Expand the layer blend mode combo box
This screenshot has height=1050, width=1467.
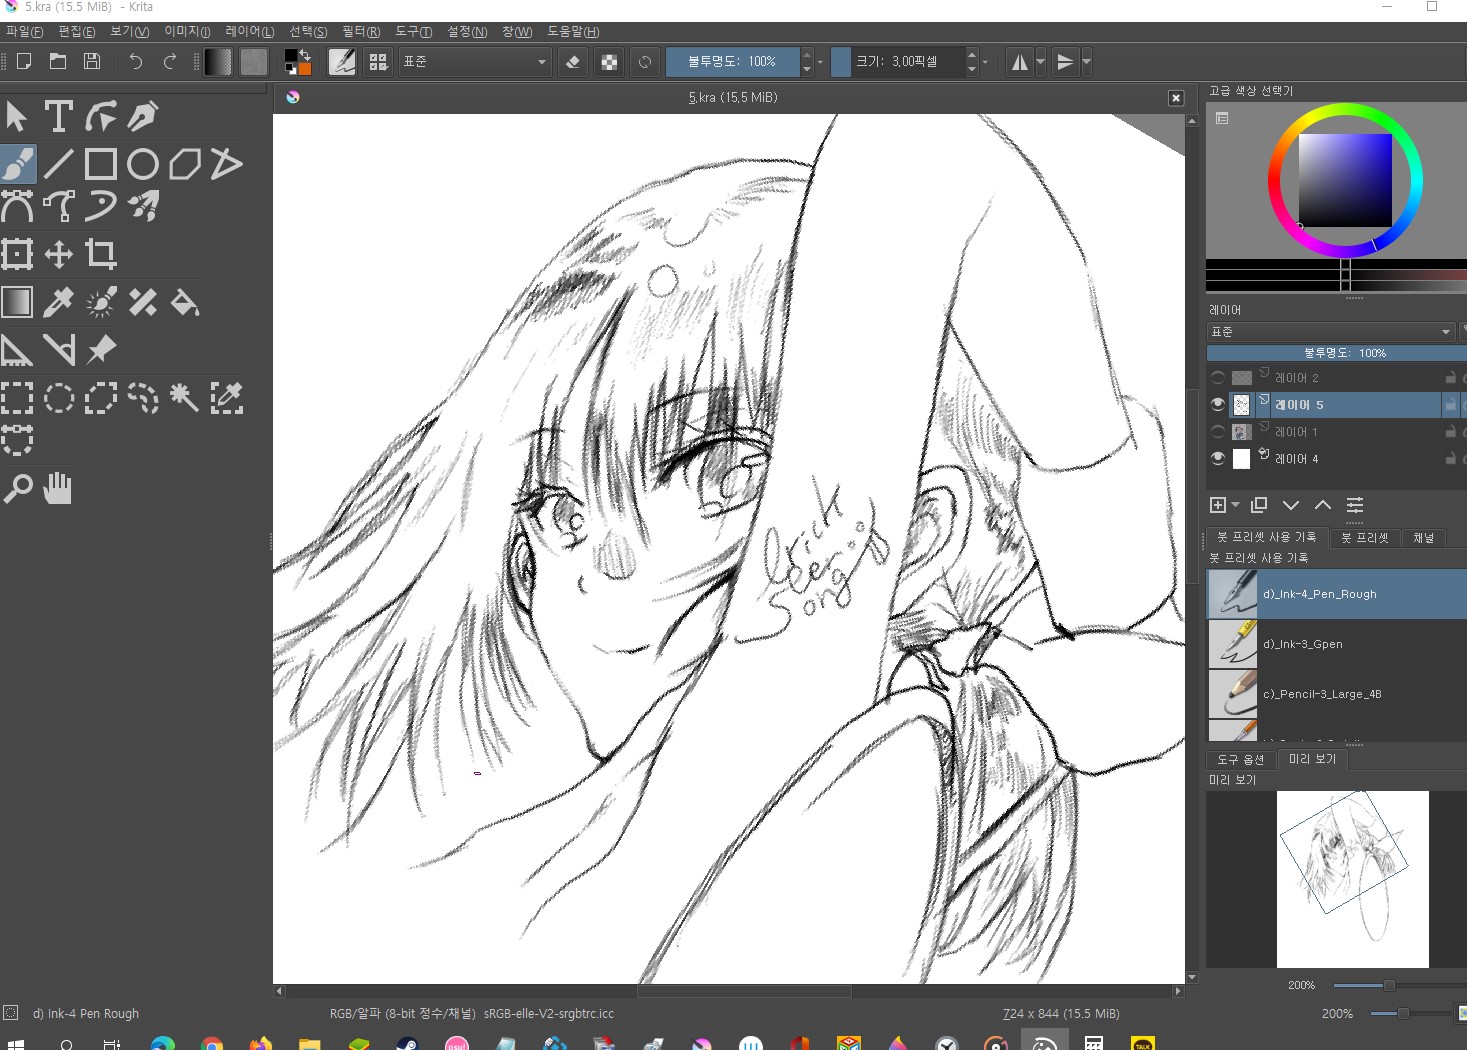(1330, 332)
